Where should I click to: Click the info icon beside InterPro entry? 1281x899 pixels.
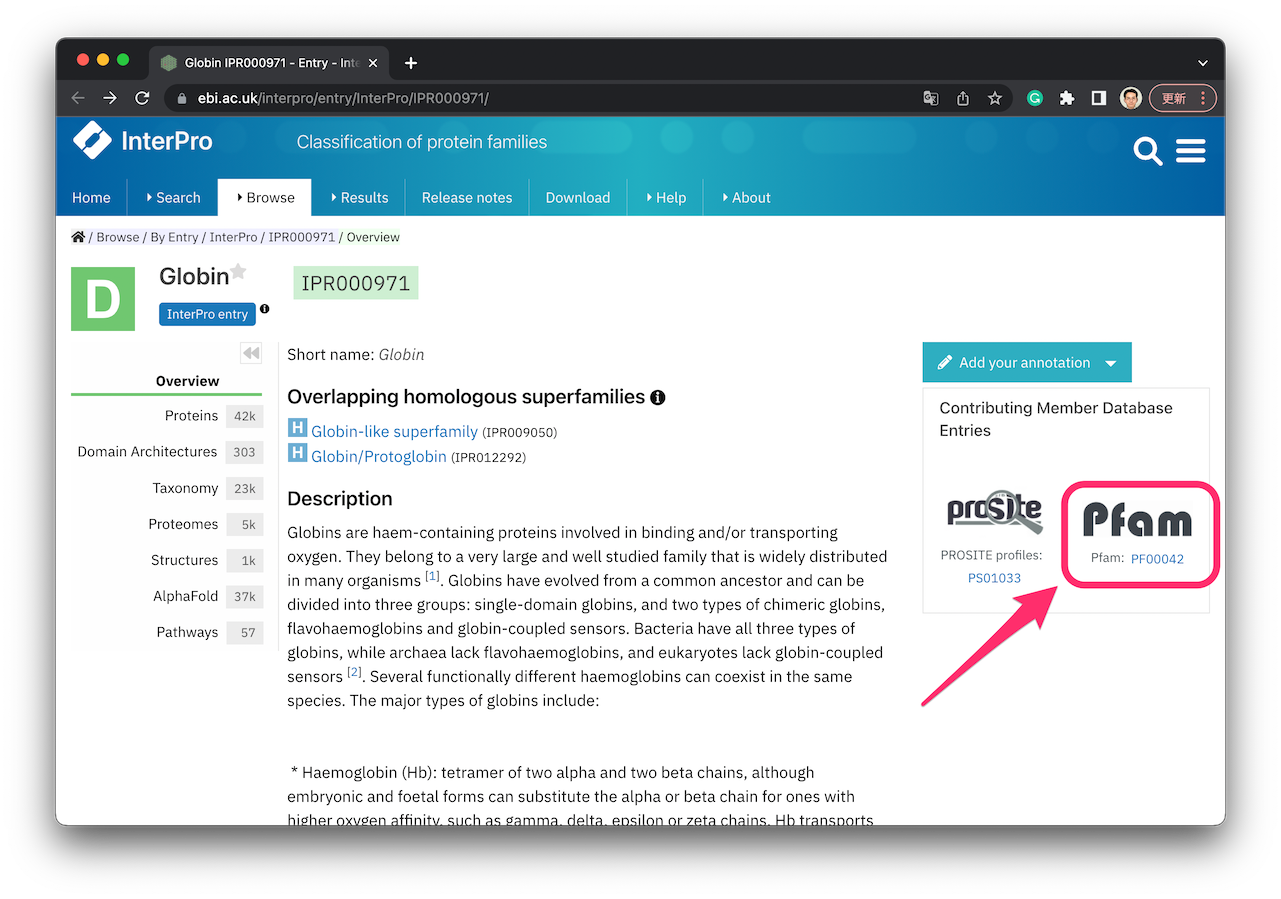point(265,309)
